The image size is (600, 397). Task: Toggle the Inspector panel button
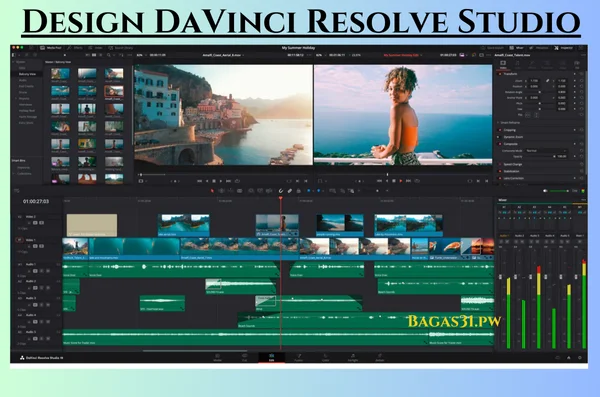pos(563,48)
